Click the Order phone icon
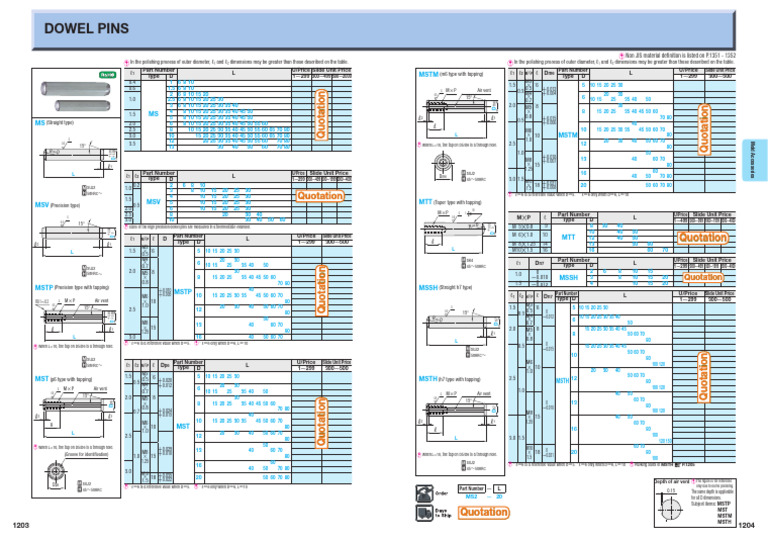The height and width of the screenshot is (542, 768). point(424,493)
